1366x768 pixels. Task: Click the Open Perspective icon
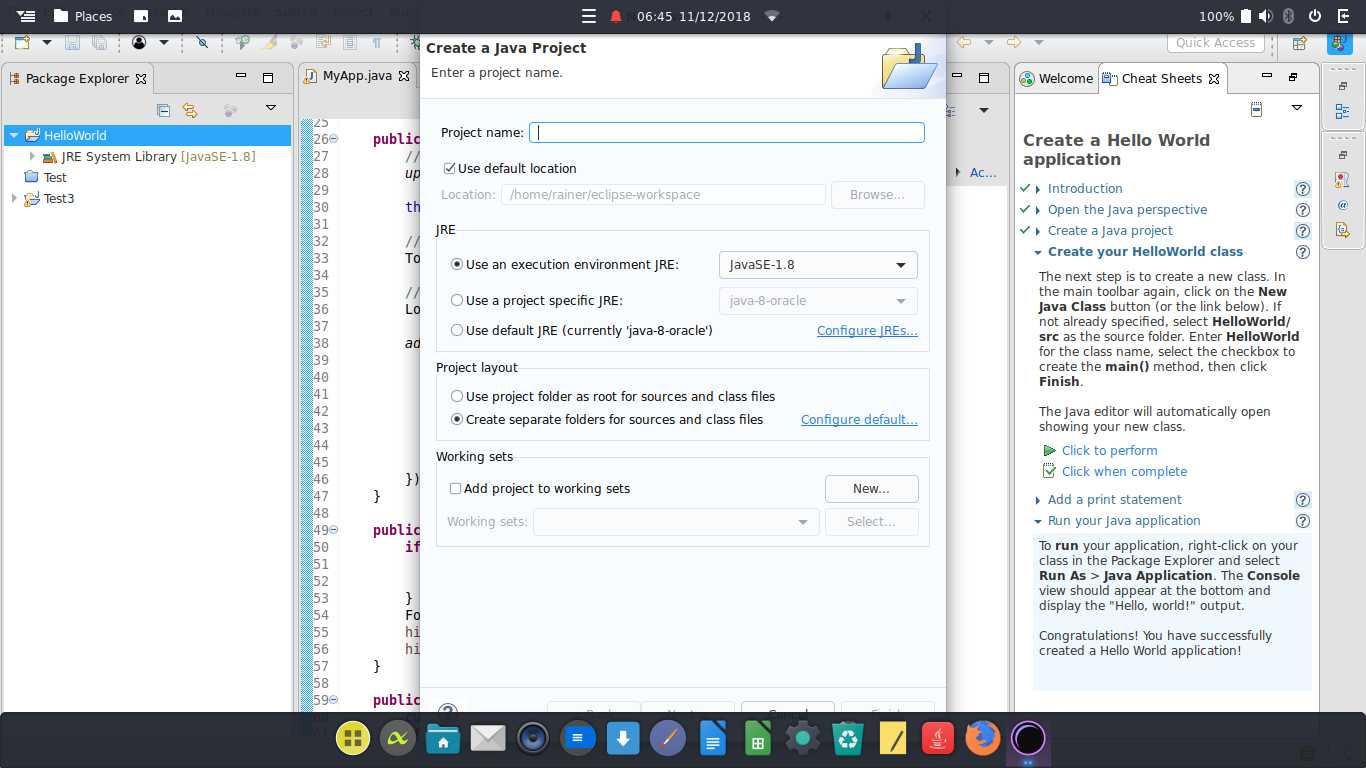pos(1299,43)
